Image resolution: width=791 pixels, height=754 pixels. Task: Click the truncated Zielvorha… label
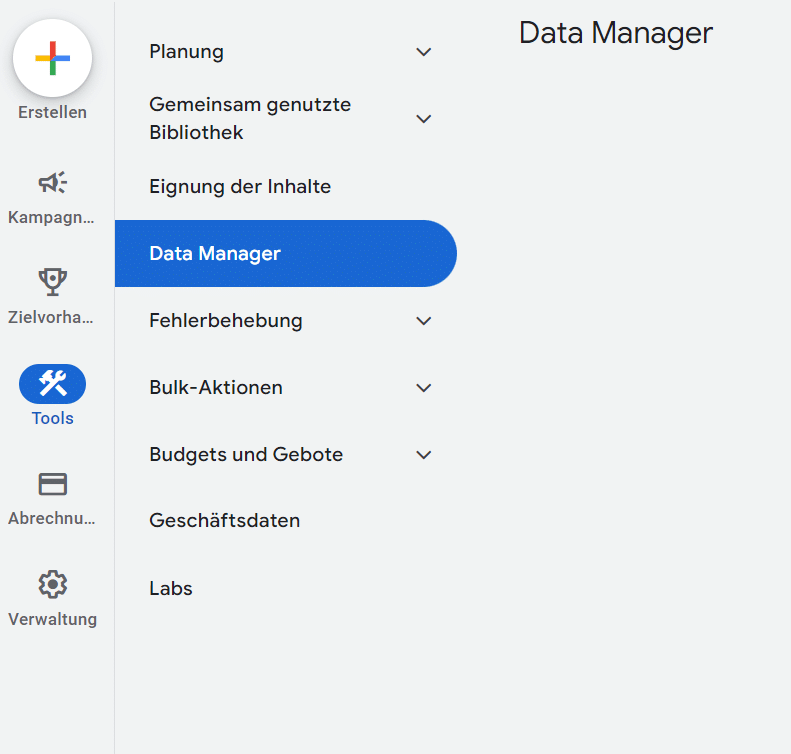(x=50, y=317)
